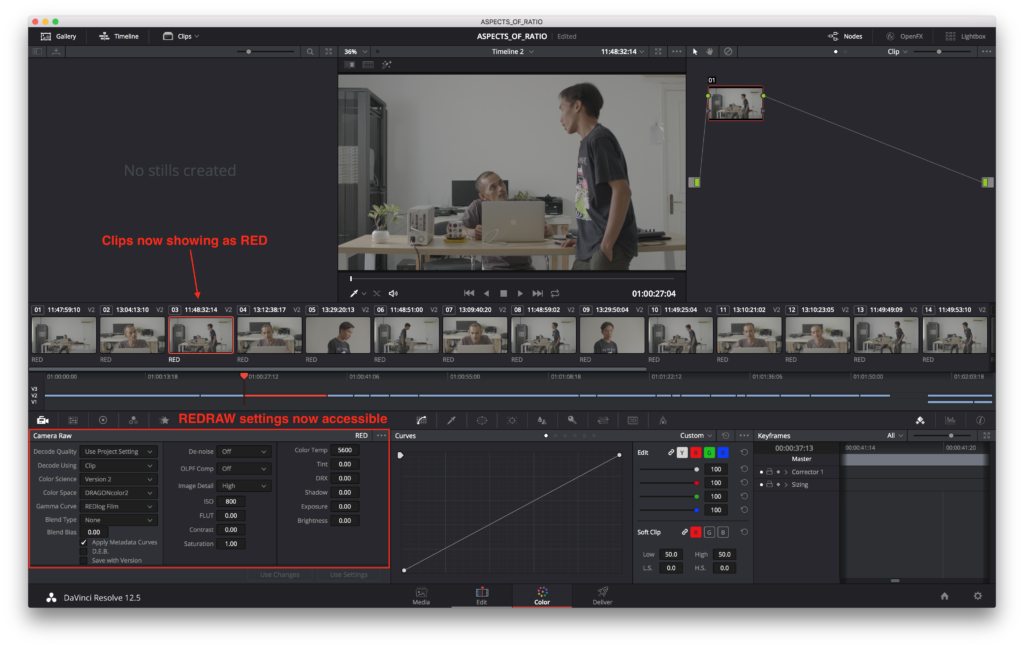Toggle the blue curve channel button

[x=723, y=452]
